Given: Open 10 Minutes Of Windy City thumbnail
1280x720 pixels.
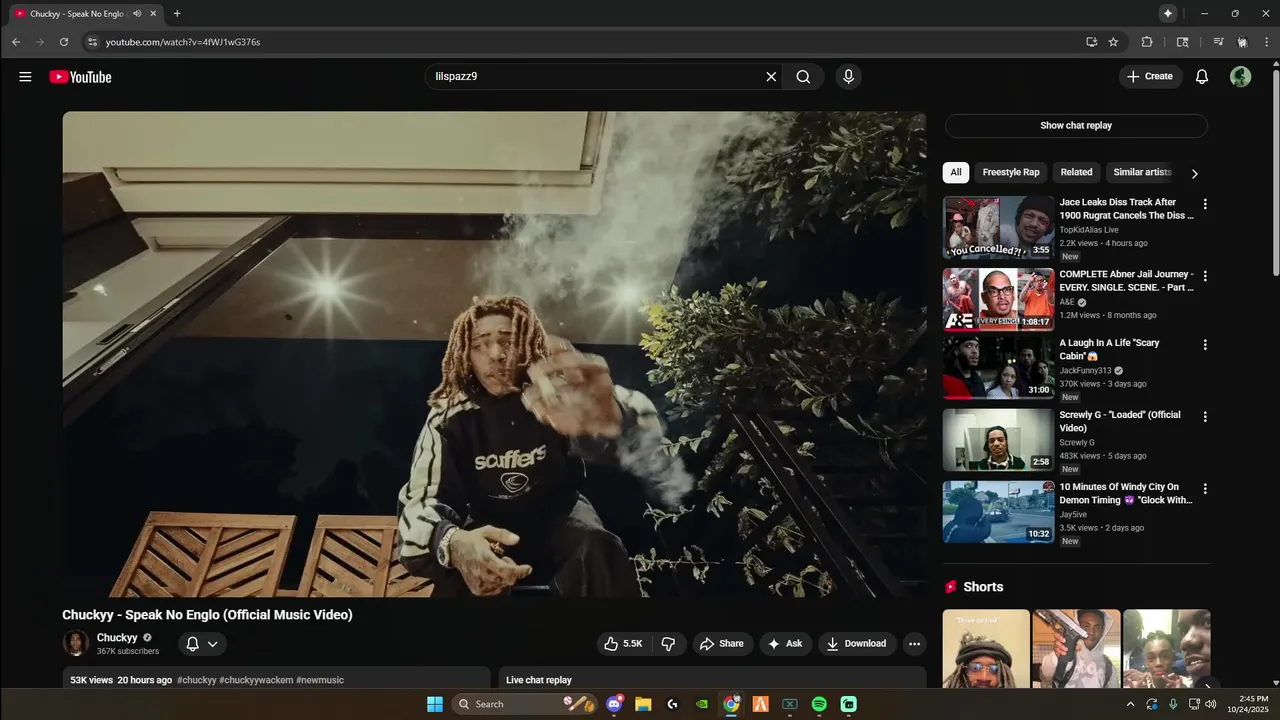Looking at the screenshot, I should click(998, 512).
